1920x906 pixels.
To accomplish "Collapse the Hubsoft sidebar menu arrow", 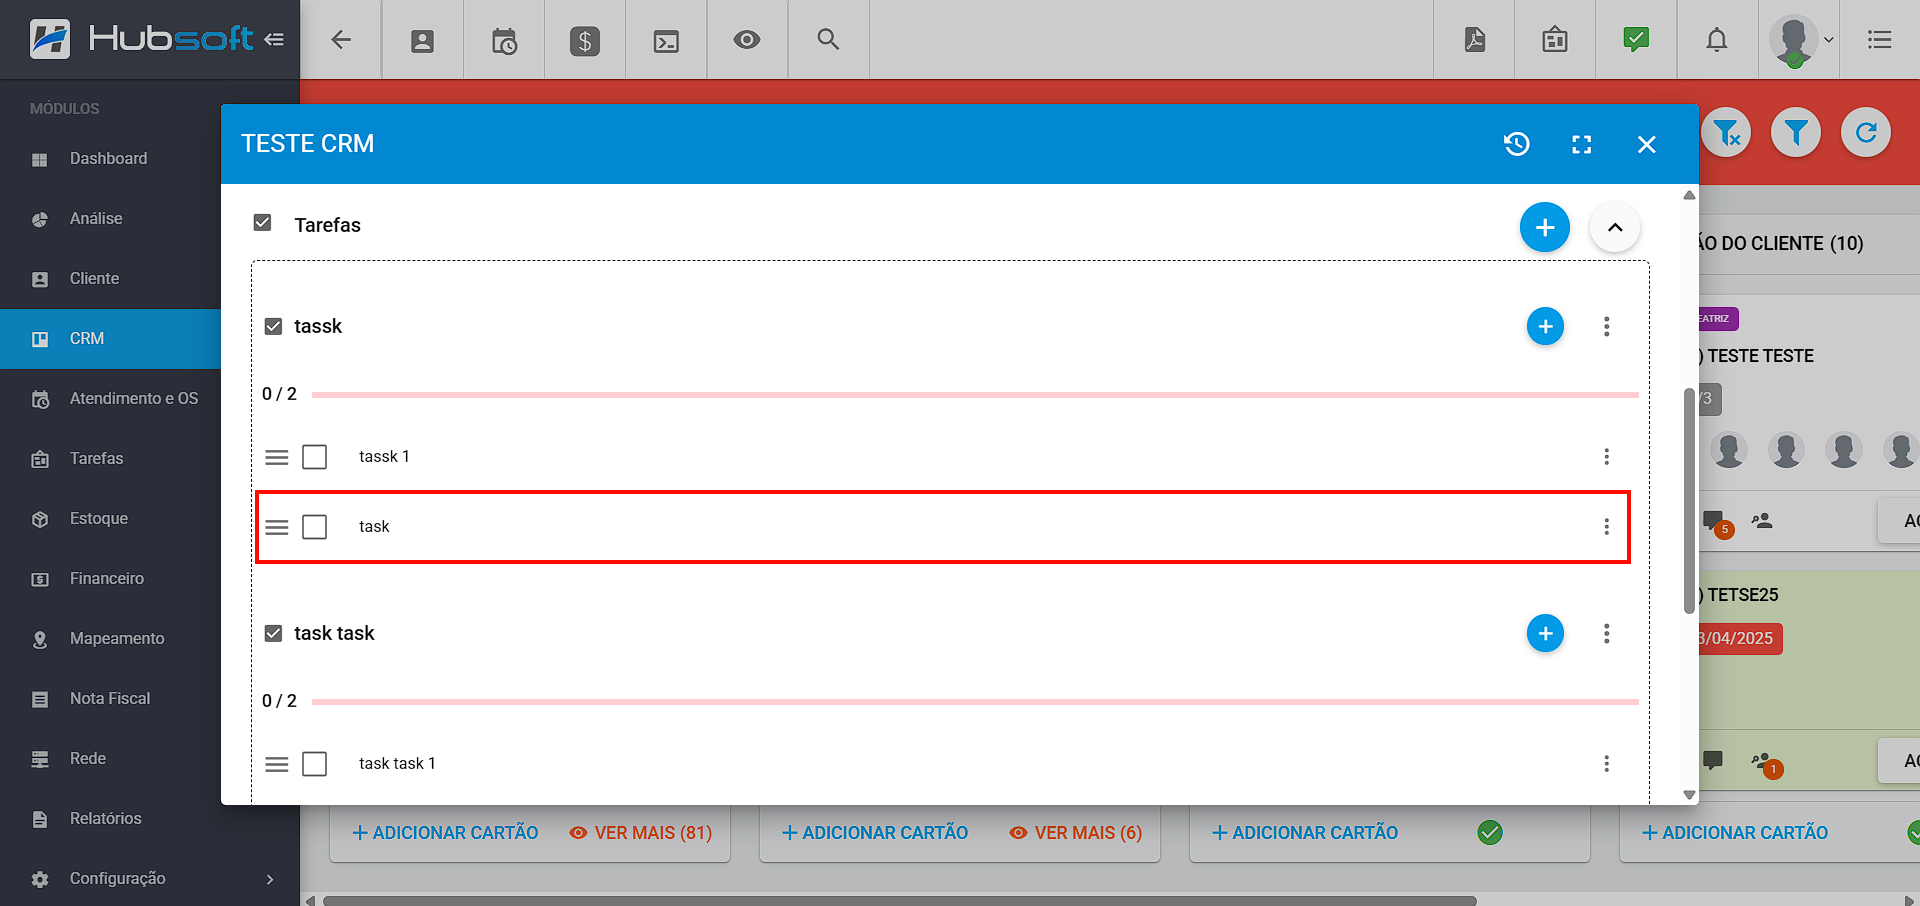I will [x=274, y=40].
